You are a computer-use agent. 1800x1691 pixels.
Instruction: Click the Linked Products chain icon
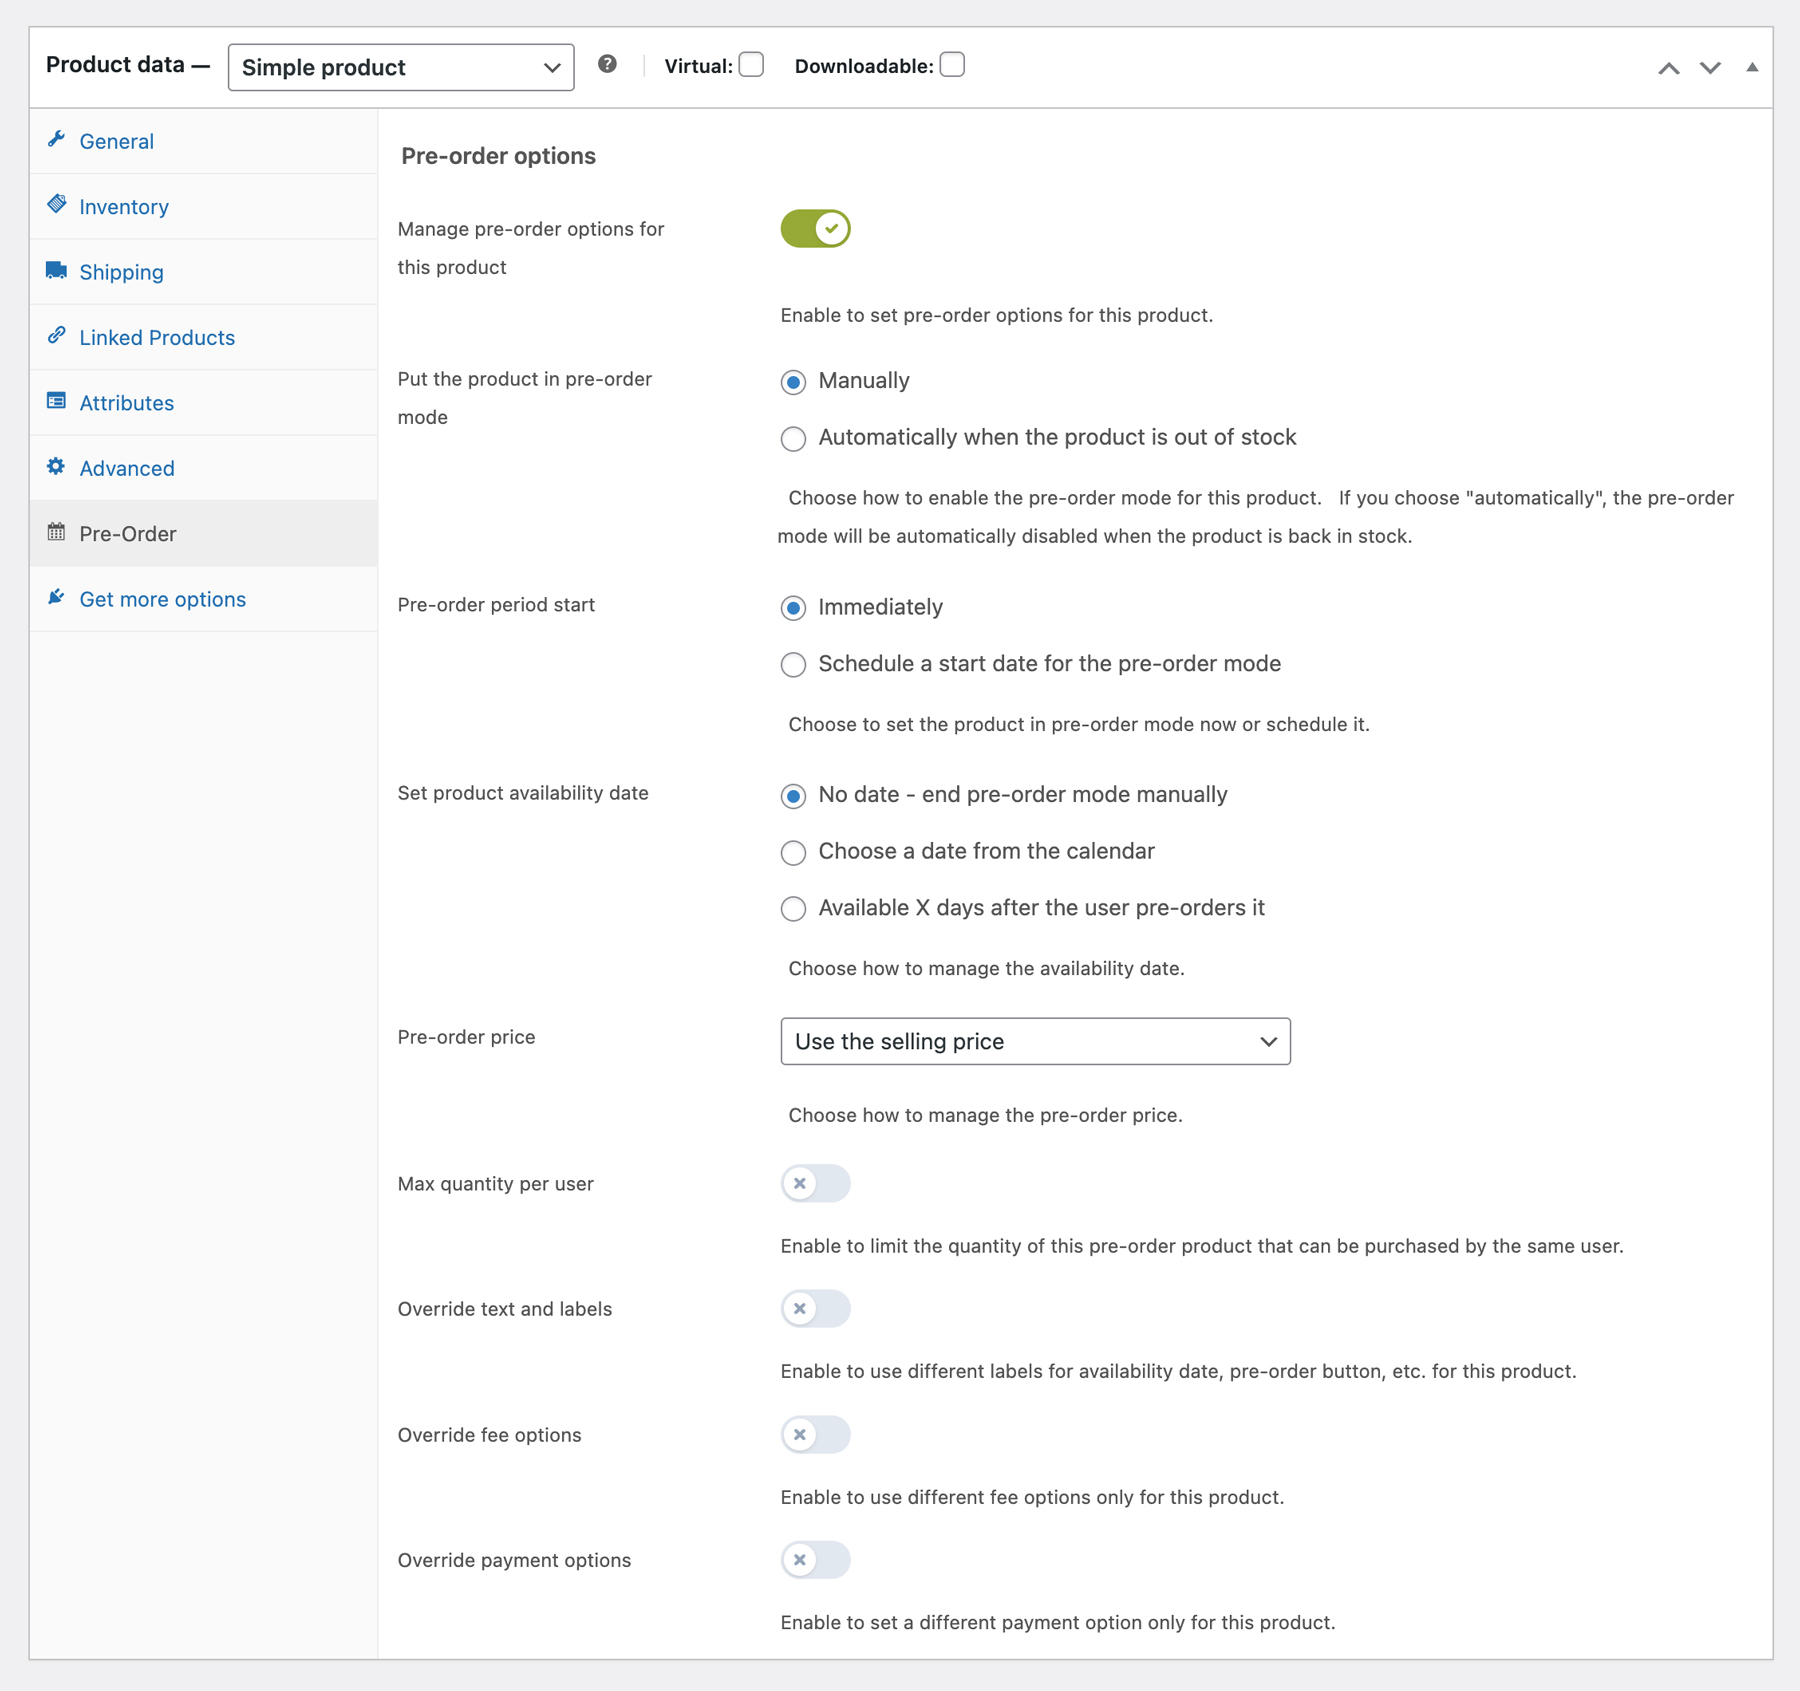click(x=56, y=336)
